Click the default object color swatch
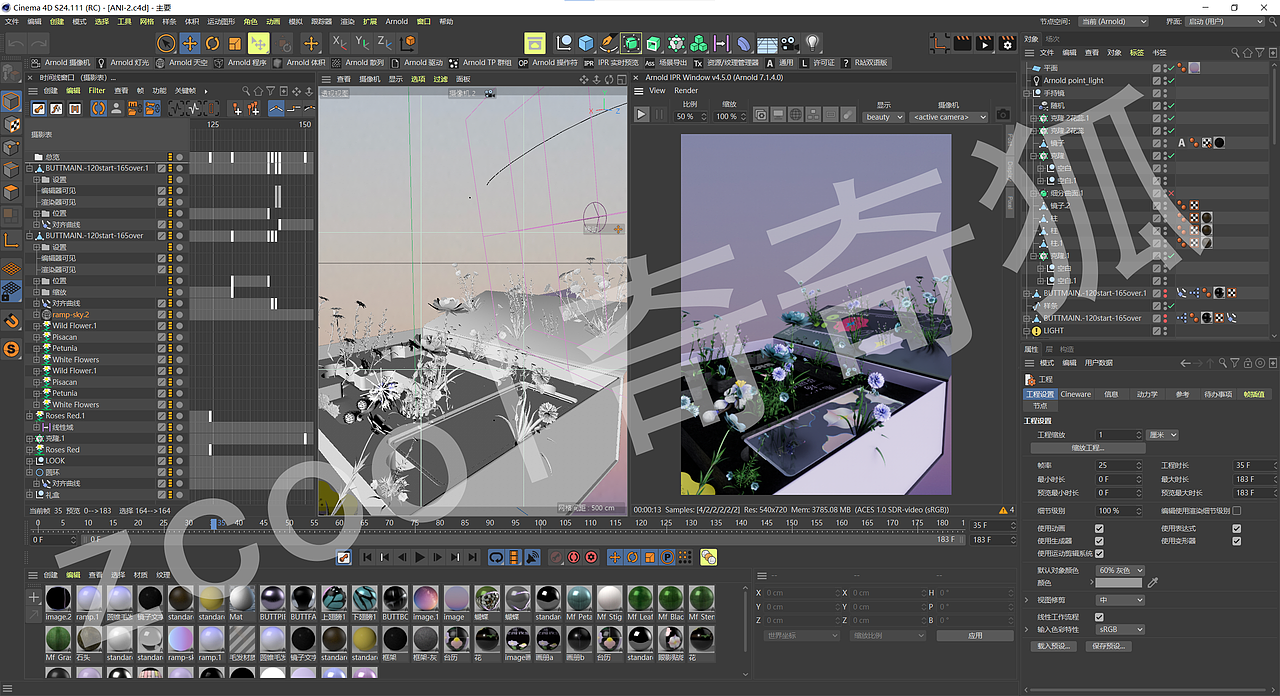This screenshot has height=696, width=1280. [1119, 582]
